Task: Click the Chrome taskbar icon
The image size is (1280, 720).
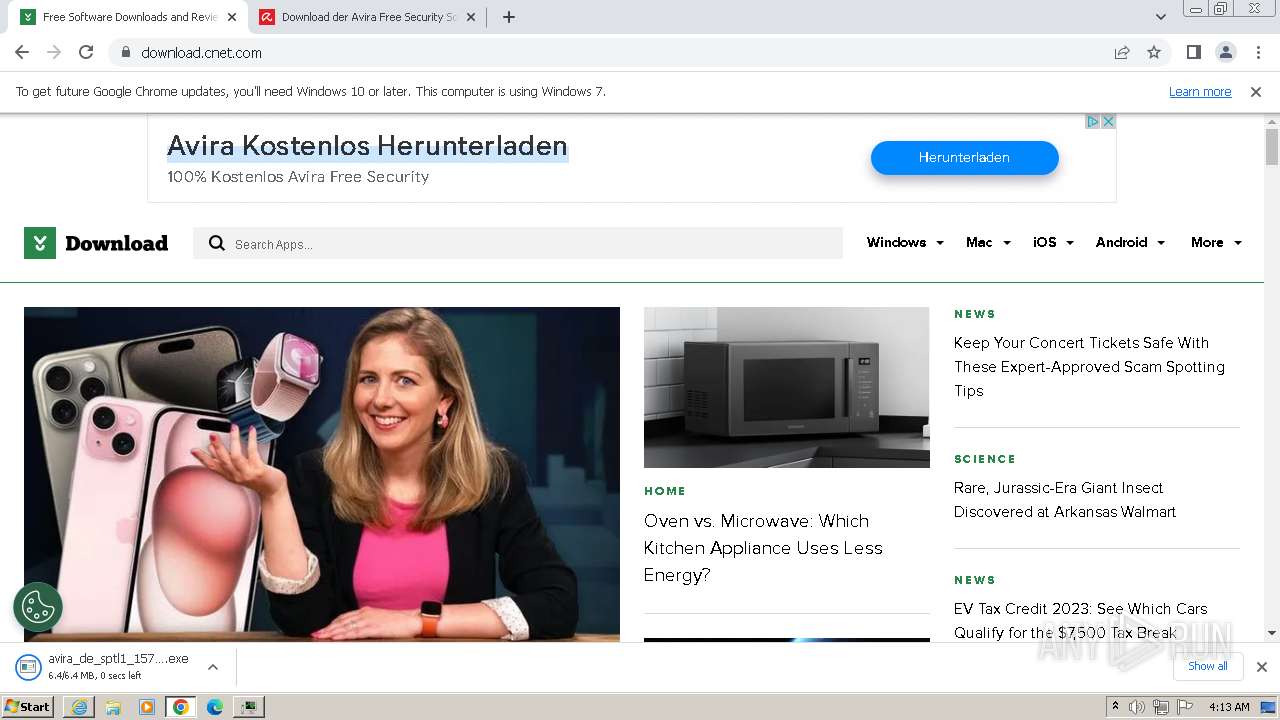Action: [181, 707]
